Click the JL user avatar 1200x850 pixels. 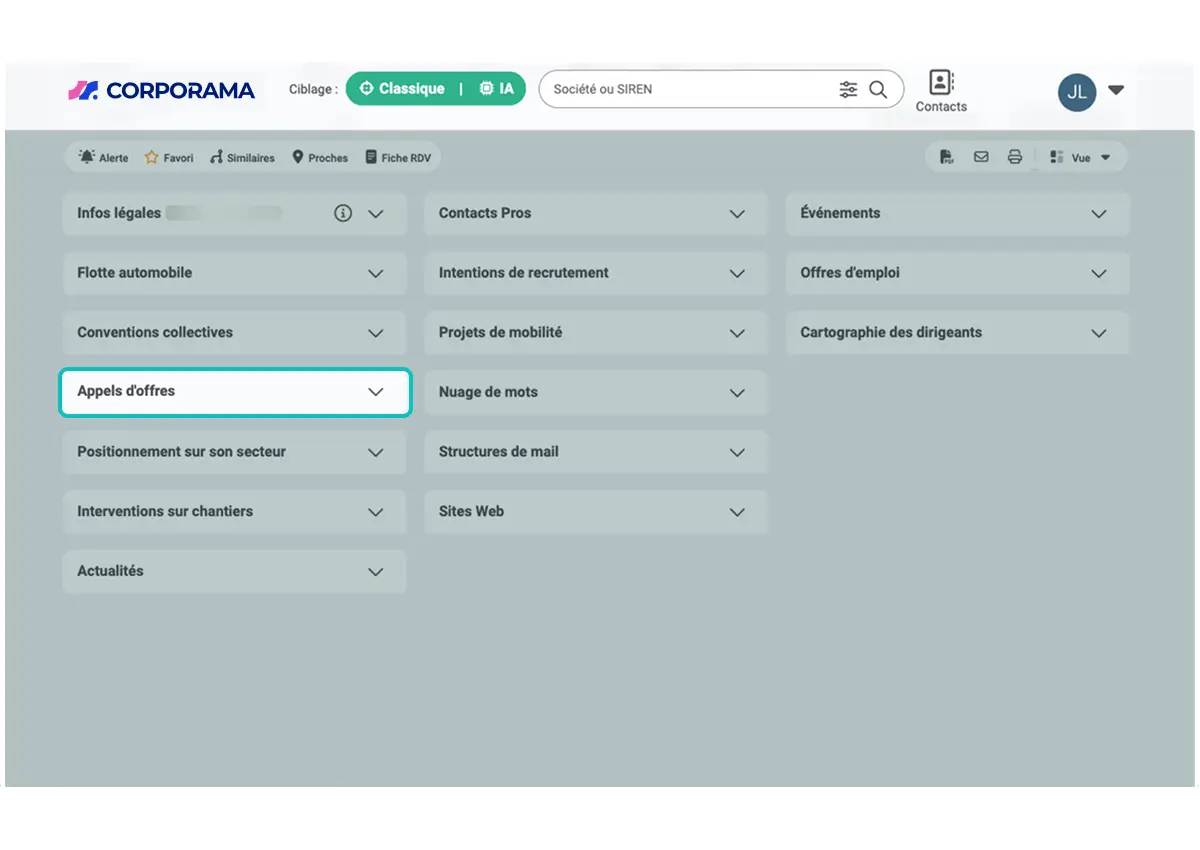1077,92
